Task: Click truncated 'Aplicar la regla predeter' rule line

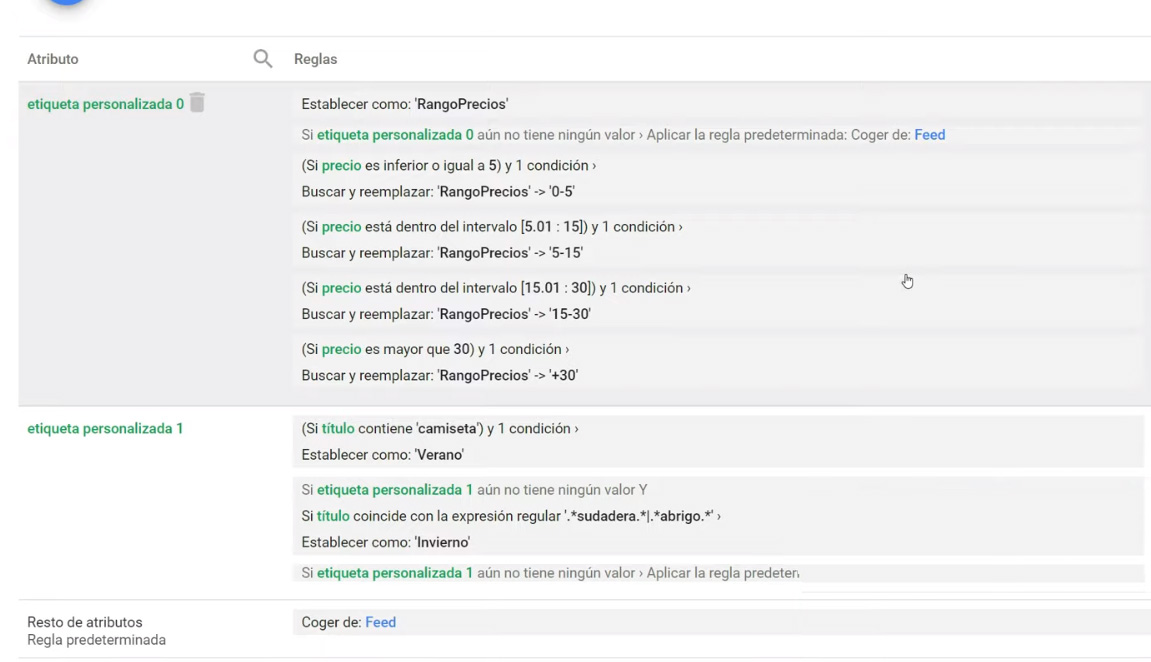Action: click(x=550, y=573)
